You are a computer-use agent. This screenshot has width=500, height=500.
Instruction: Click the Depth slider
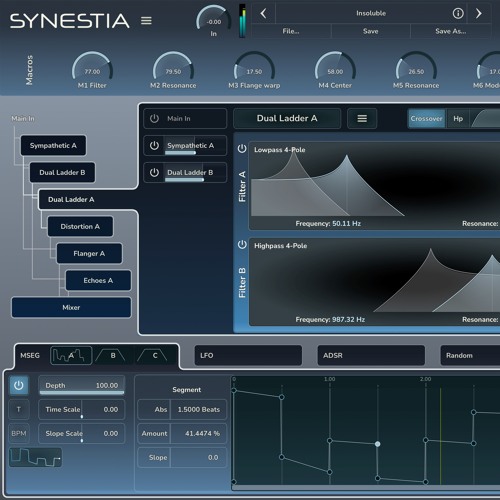(82, 385)
